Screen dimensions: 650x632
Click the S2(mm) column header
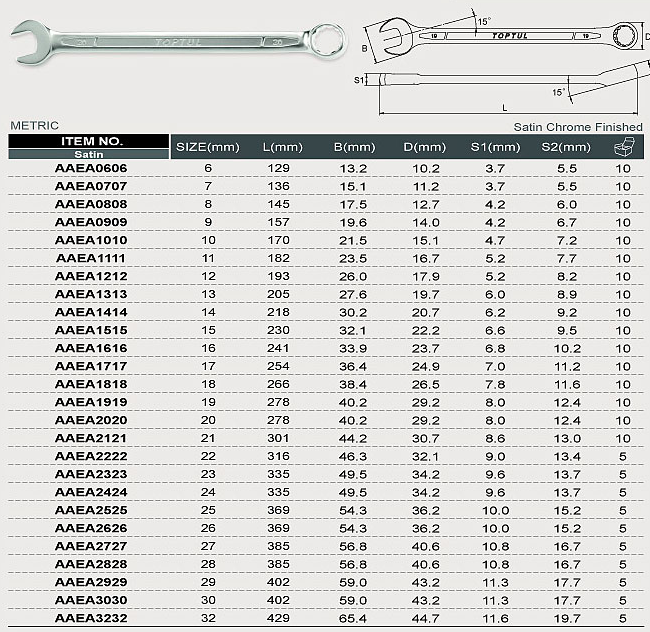click(566, 147)
